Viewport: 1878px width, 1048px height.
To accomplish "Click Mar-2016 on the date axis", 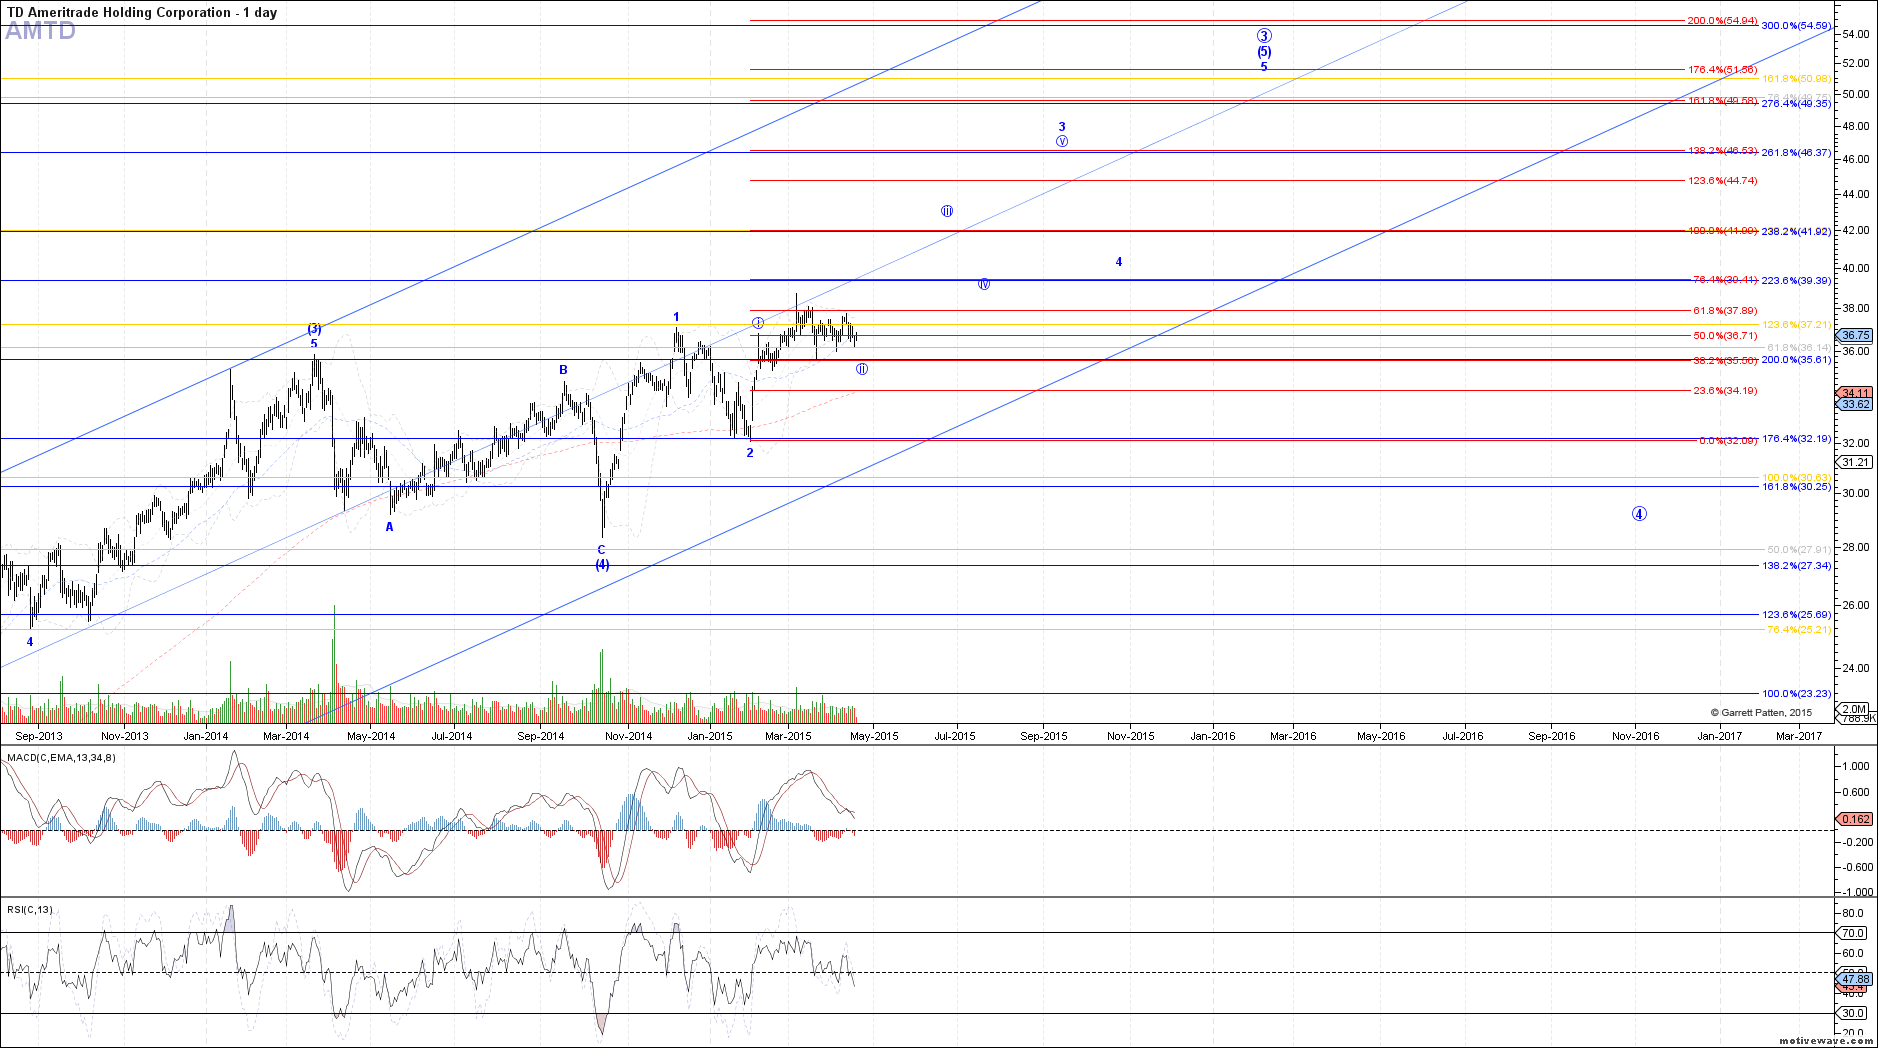I will (x=1293, y=736).
